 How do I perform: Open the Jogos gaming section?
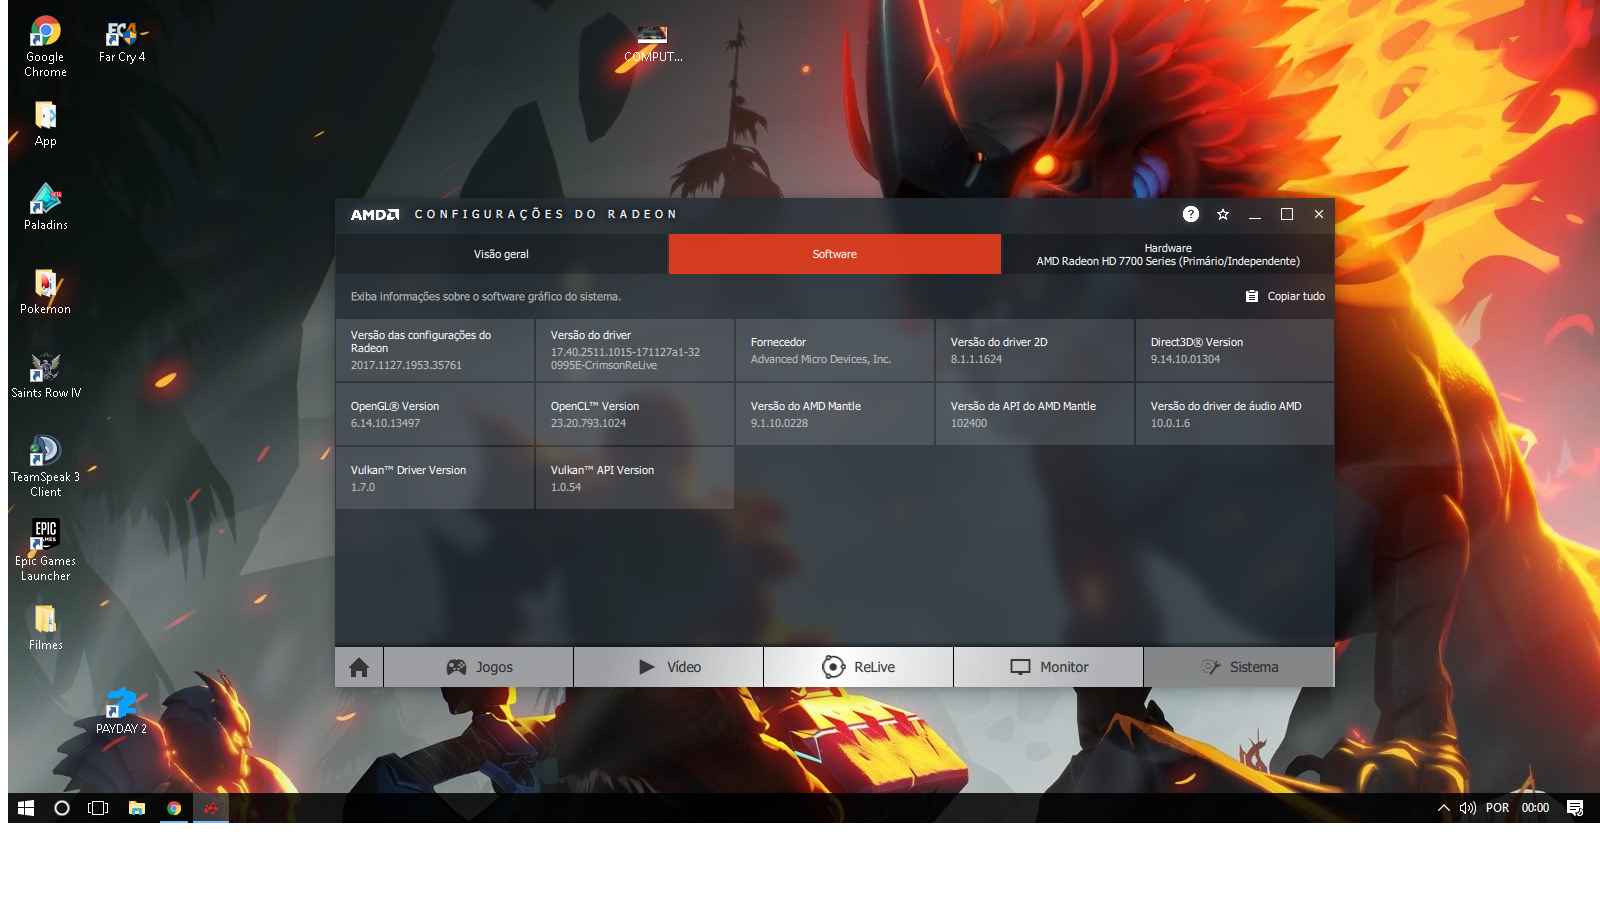pyautogui.click(x=479, y=667)
